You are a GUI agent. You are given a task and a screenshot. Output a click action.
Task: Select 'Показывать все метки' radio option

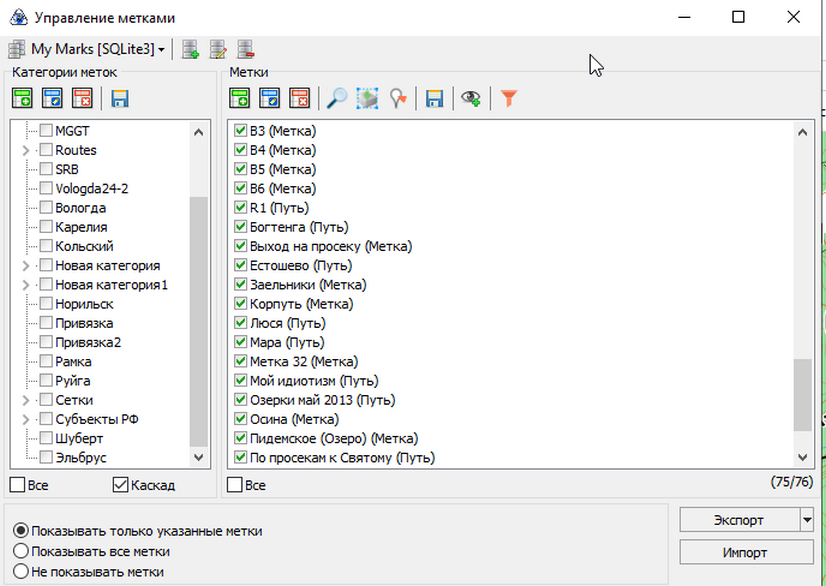pyautogui.click(x=20, y=551)
